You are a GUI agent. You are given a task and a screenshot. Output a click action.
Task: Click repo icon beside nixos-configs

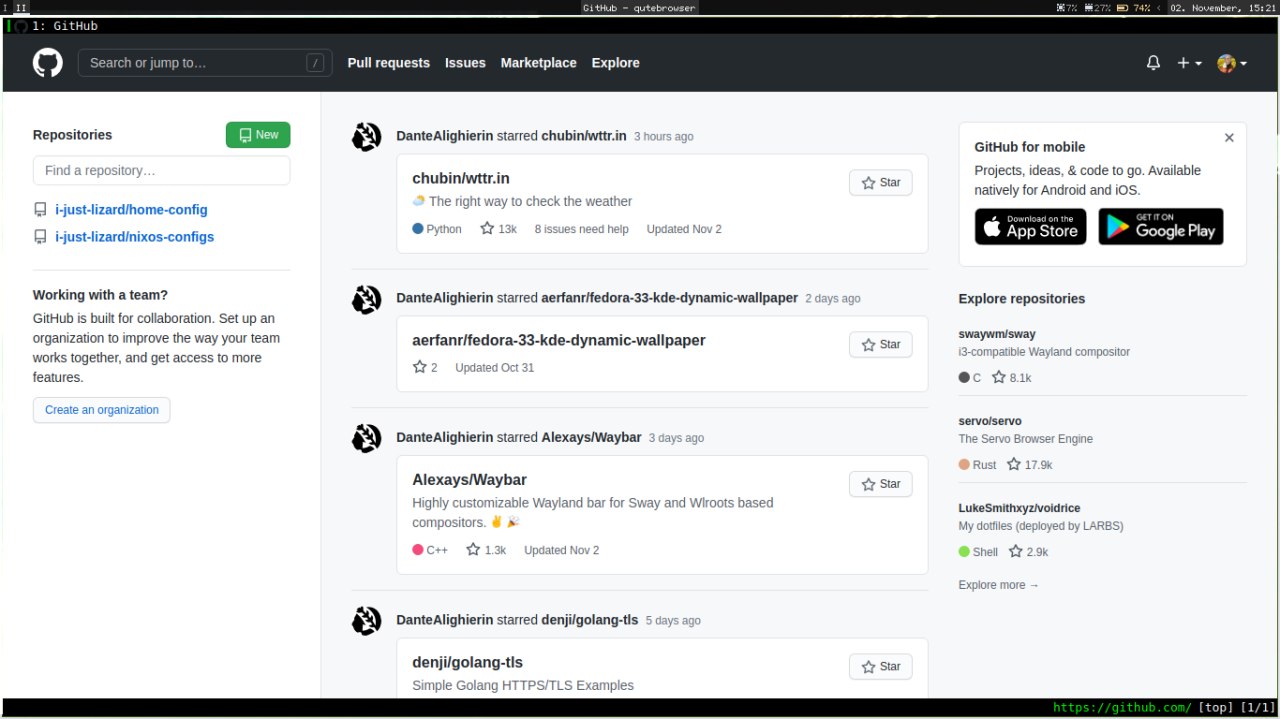tap(40, 237)
